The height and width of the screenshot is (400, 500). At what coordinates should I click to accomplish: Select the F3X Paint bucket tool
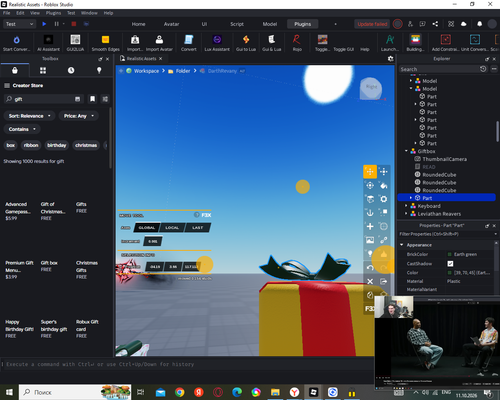(384, 185)
